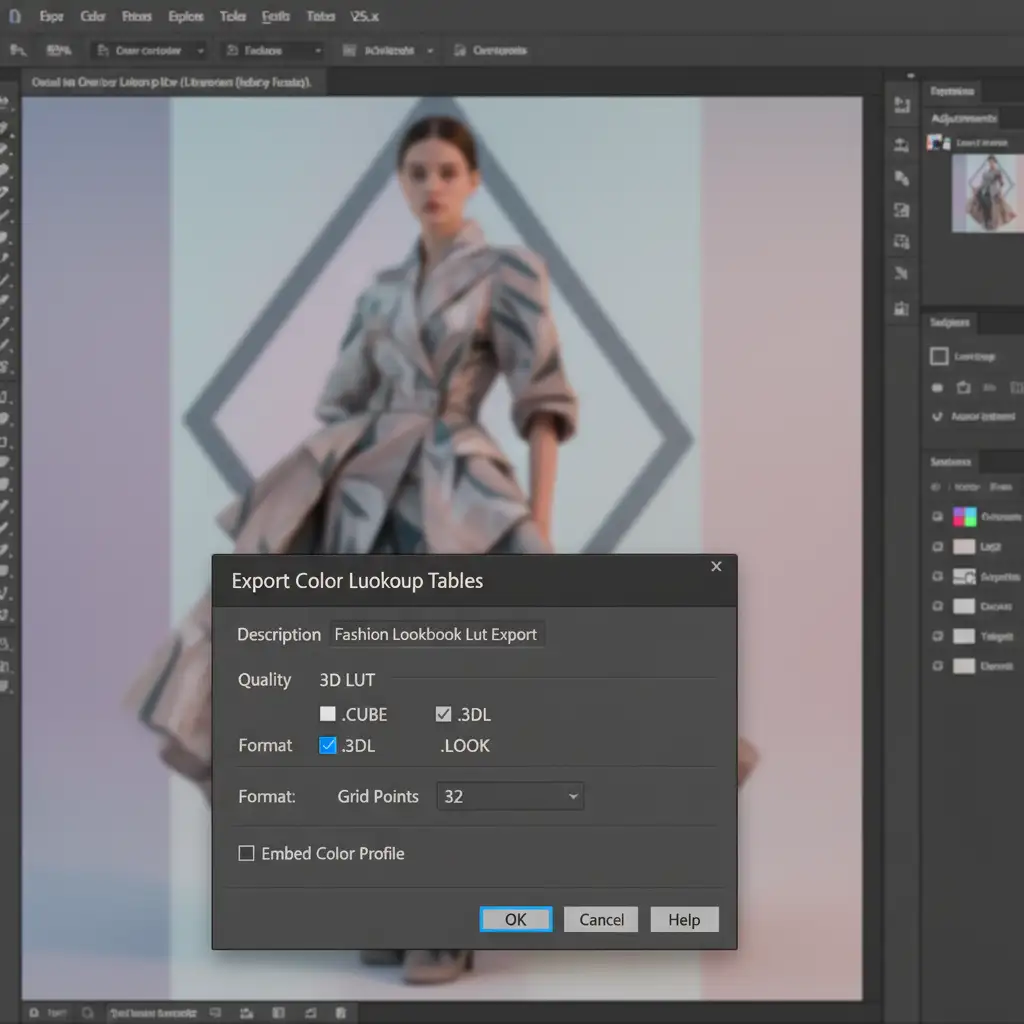The height and width of the screenshot is (1024, 1024).
Task: Click the bottom icon in right panel strip
Action: pyautogui.click(x=902, y=308)
